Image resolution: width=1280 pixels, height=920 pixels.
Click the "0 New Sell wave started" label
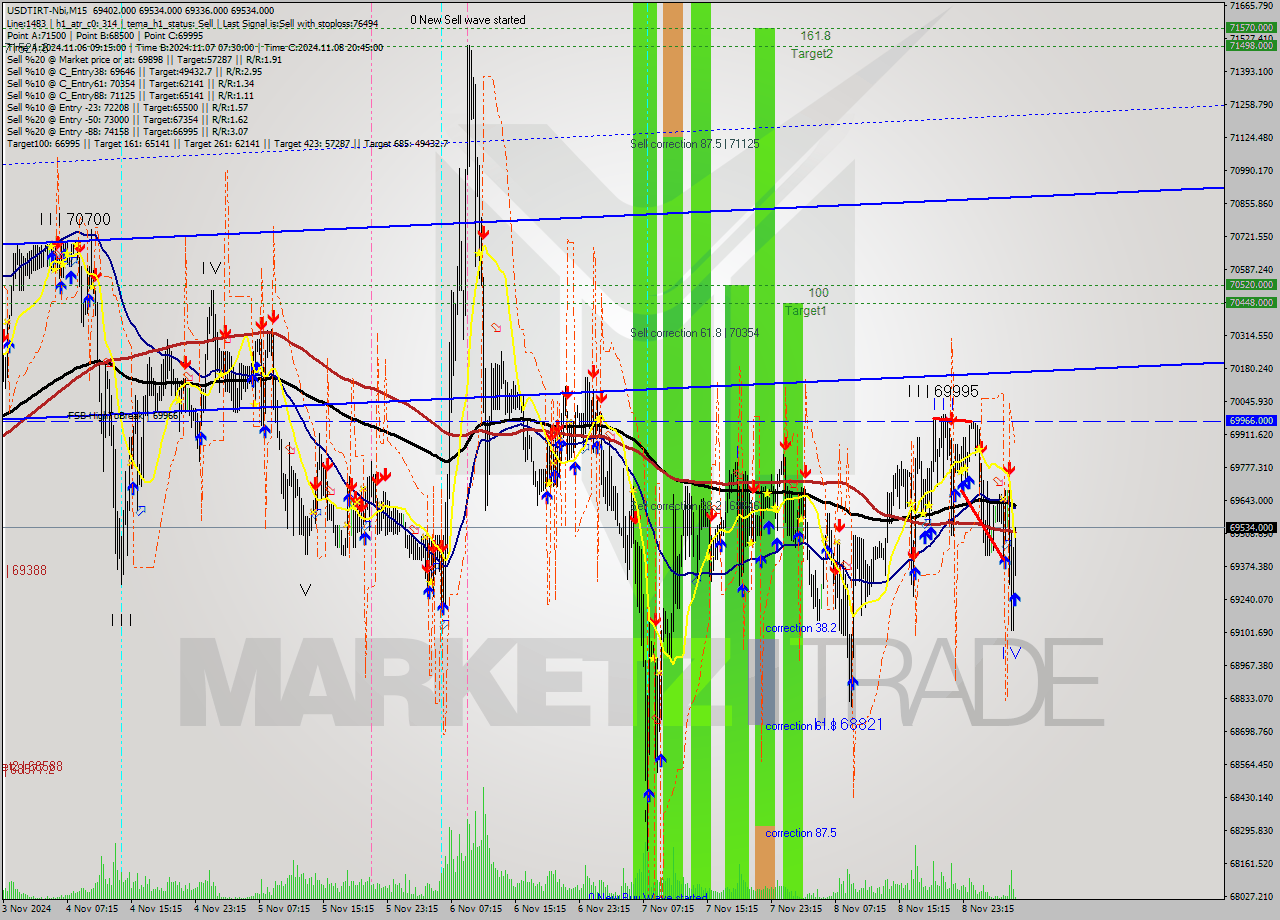(467, 20)
